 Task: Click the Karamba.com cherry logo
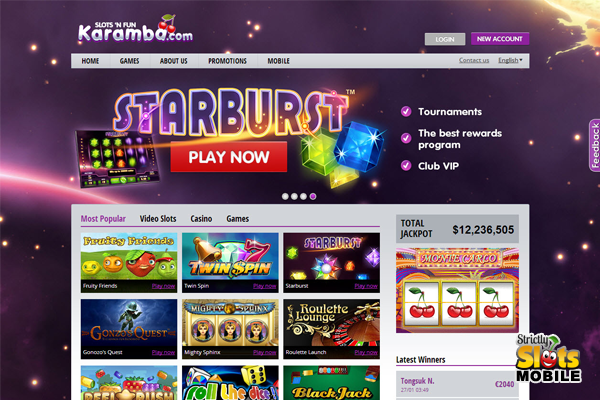click(x=136, y=29)
